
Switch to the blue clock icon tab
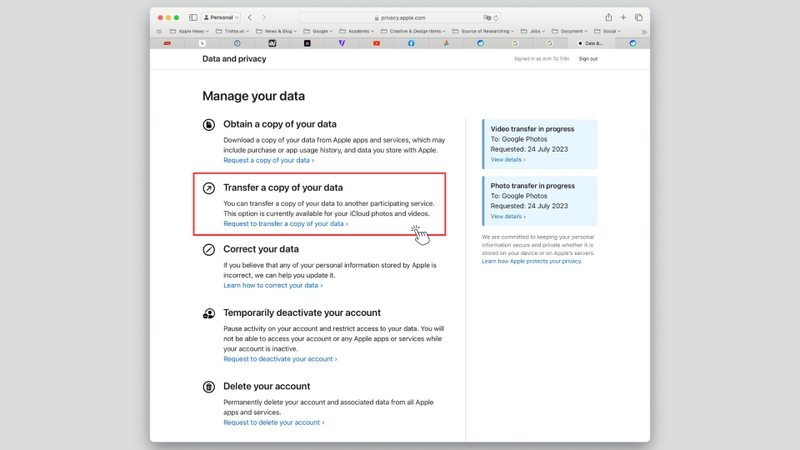tap(237, 43)
